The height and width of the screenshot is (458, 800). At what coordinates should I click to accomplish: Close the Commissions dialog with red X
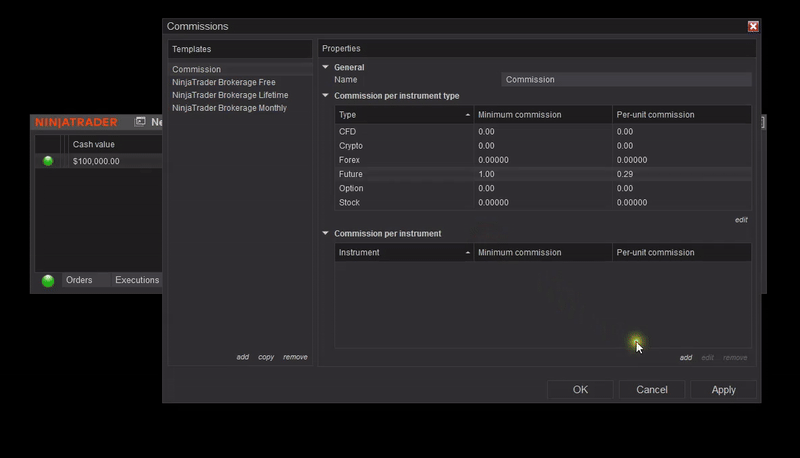753,26
